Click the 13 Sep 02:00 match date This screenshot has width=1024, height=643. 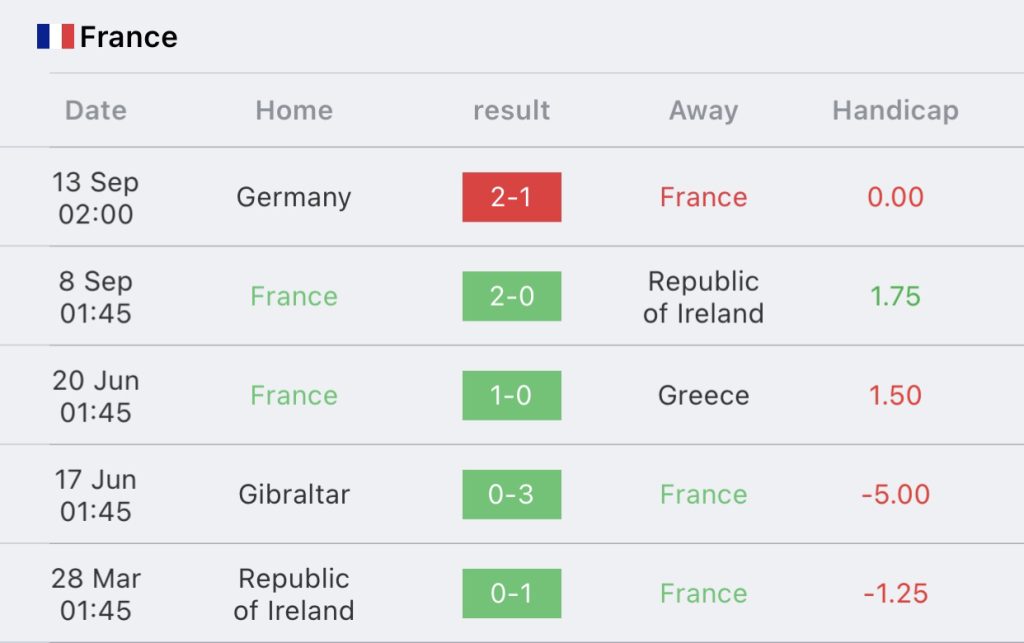pyautogui.click(x=96, y=198)
